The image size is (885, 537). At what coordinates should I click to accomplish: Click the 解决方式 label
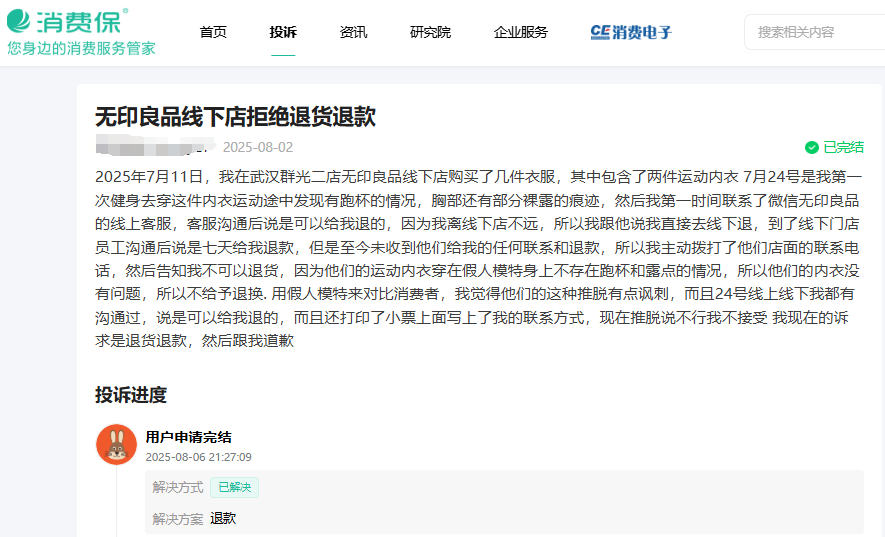point(178,487)
